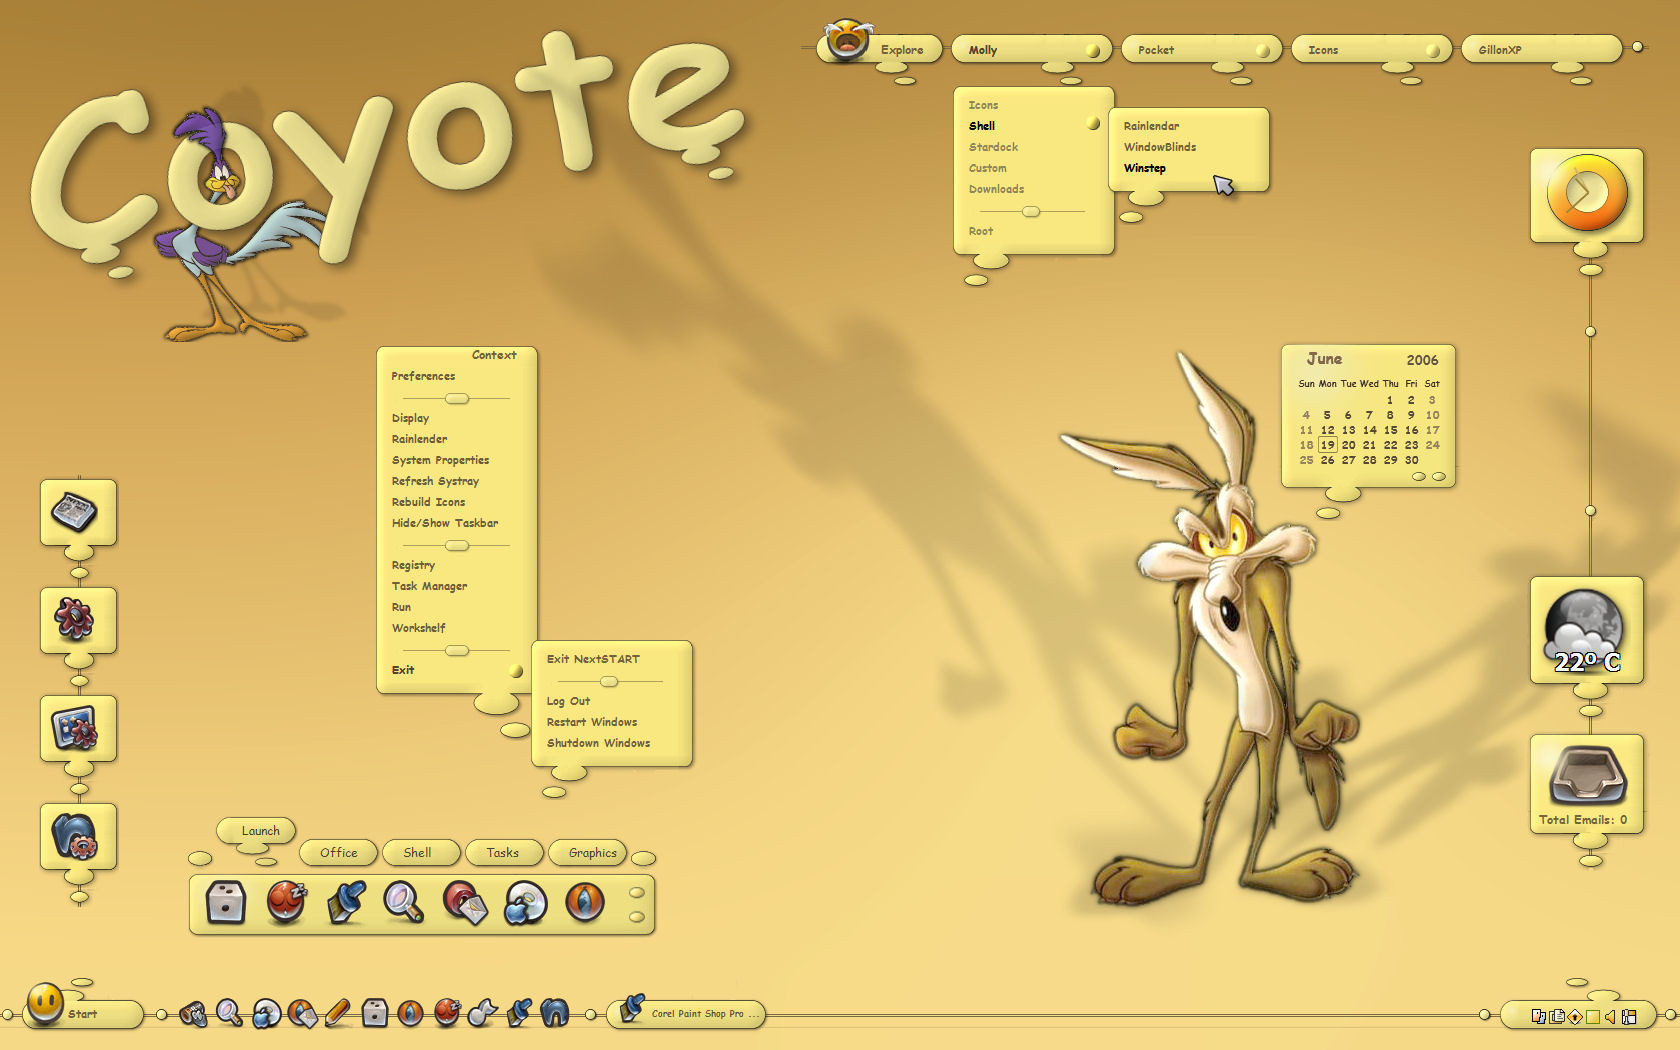Open Preferences in Context menu
The image size is (1680, 1050).
(423, 376)
